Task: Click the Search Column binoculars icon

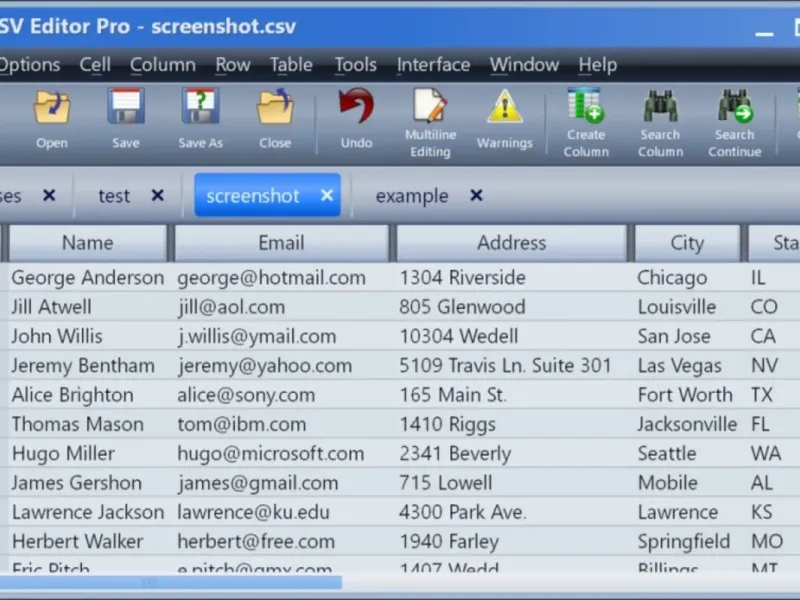Action: click(660, 106)
